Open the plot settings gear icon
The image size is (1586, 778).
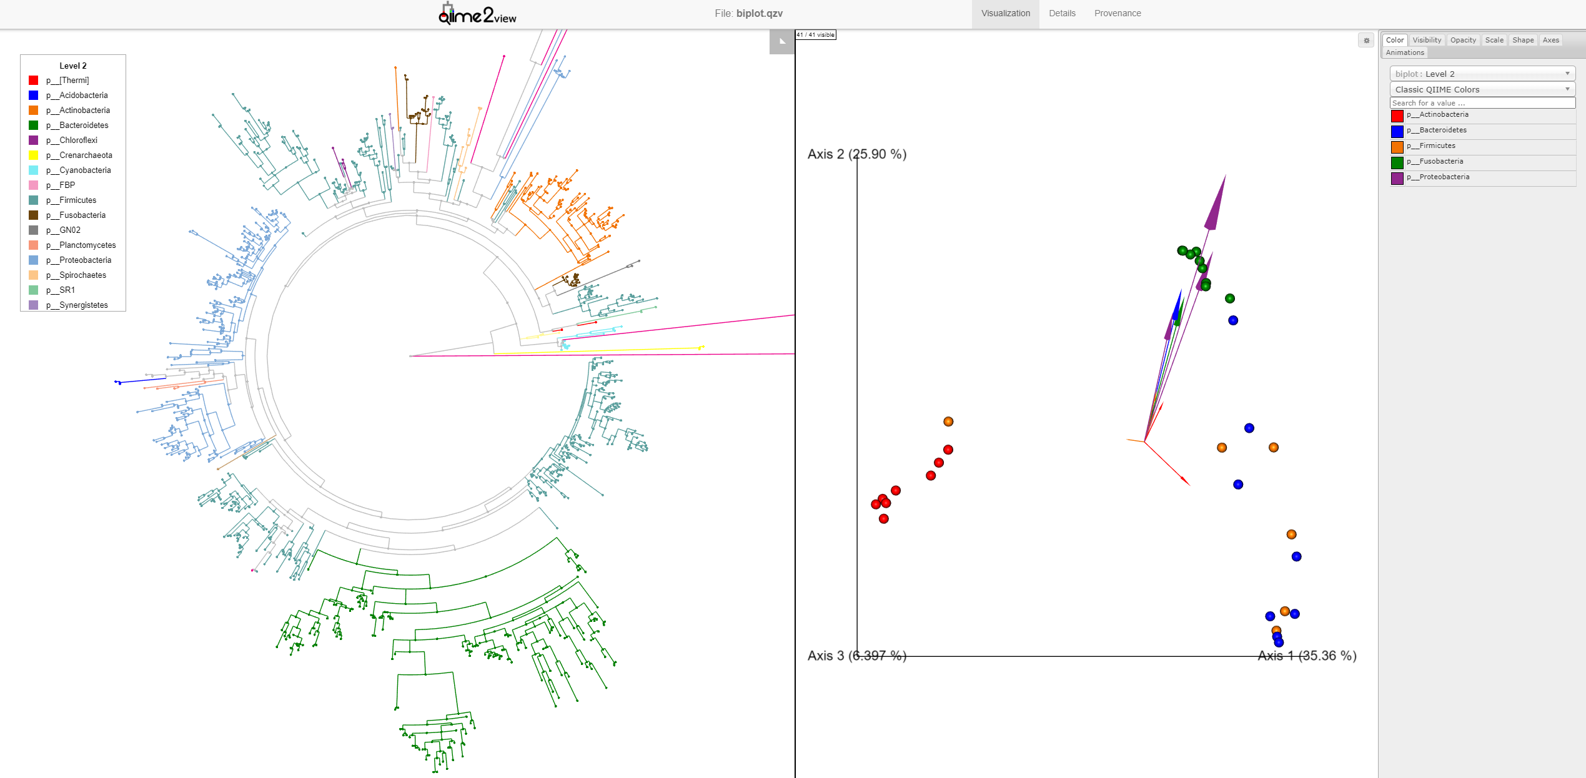[x=1366, y=41]
